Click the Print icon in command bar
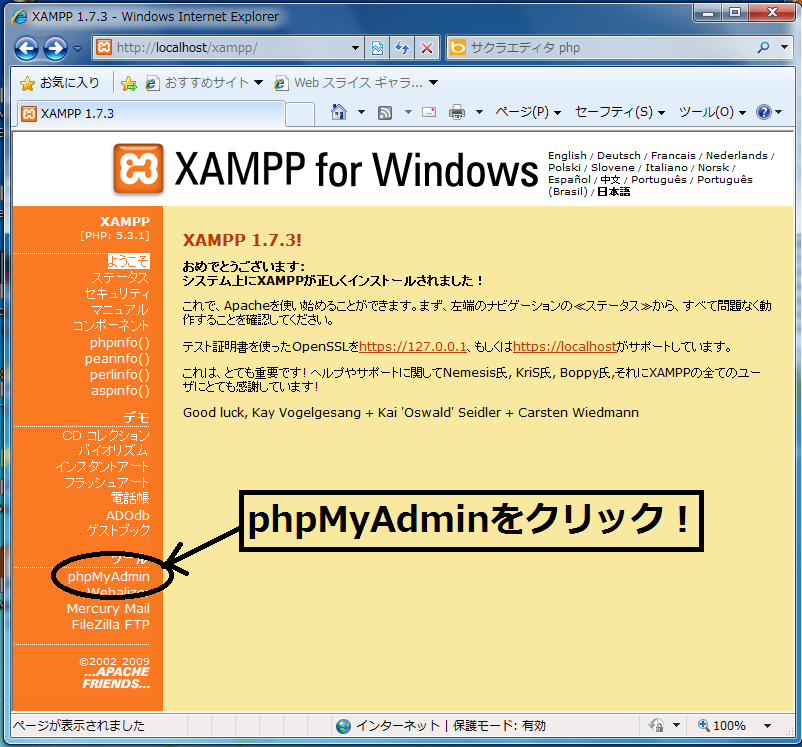Viewport: 802px width, 747px height. (457, 112)
